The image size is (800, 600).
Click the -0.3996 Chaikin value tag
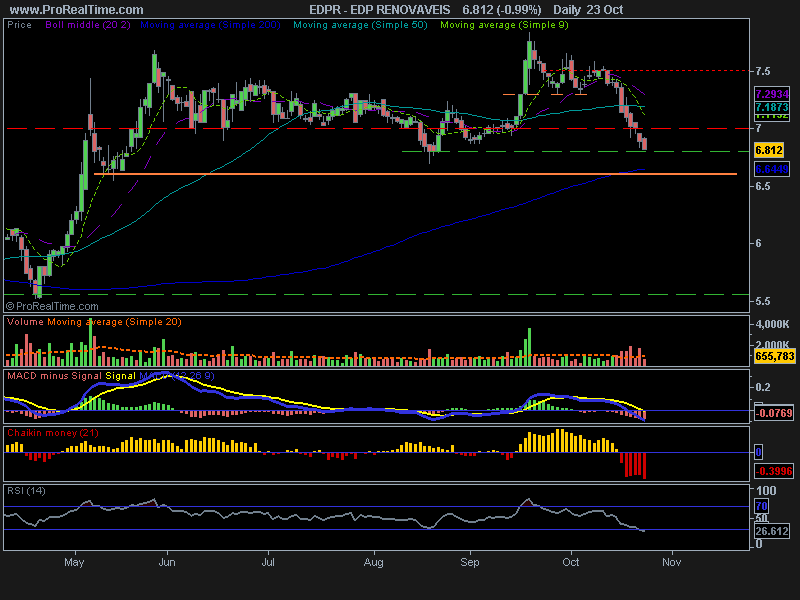[774, 471]
